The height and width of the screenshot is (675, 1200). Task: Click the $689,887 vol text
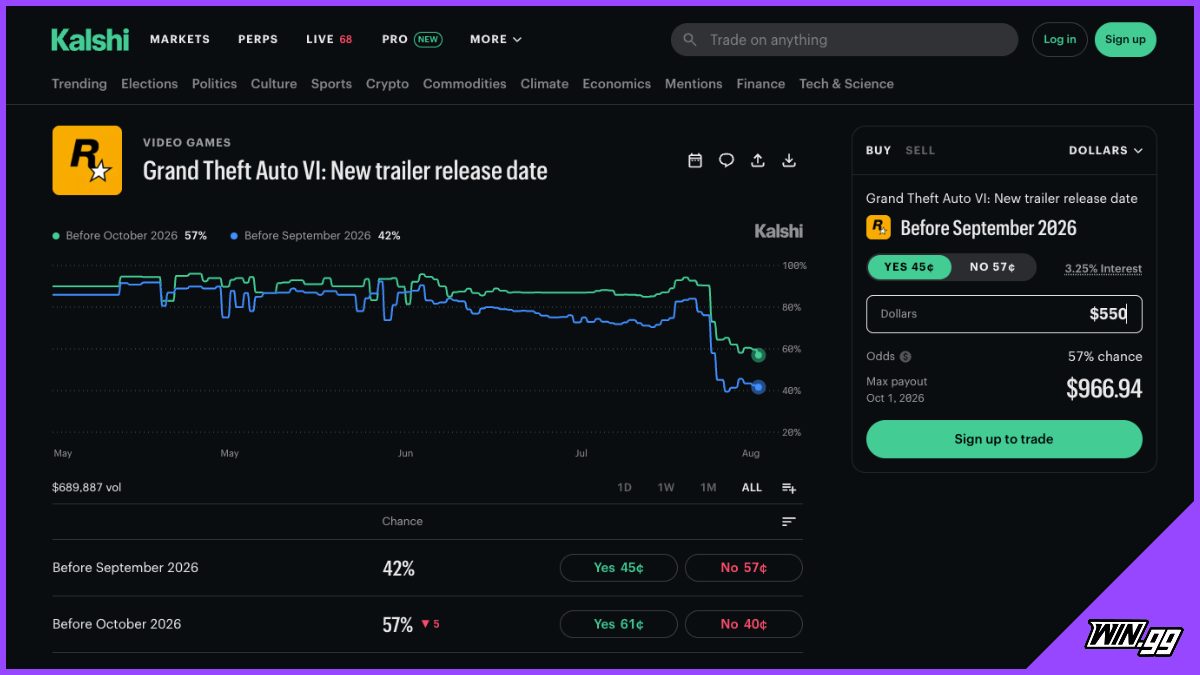coord(87,488)
